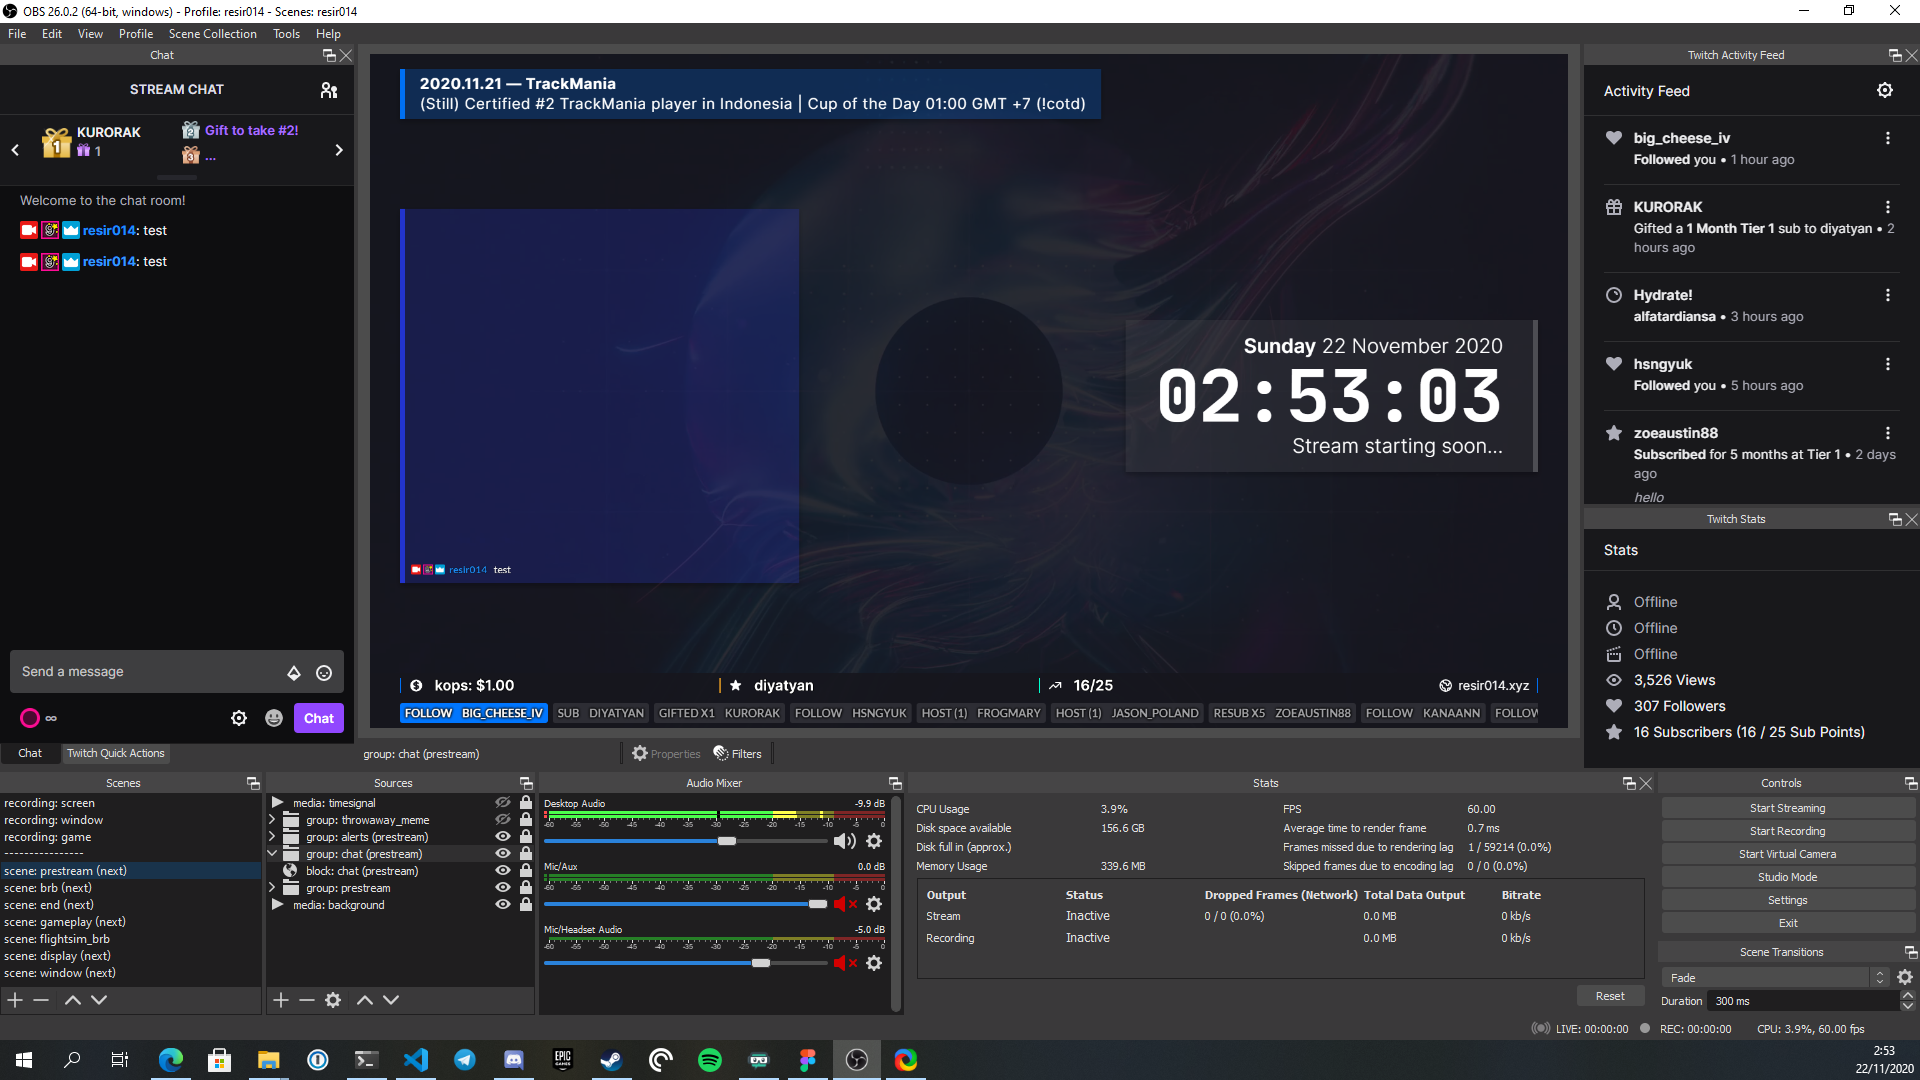
Task: Open the emote picker in chat
Action: point(324,673)
